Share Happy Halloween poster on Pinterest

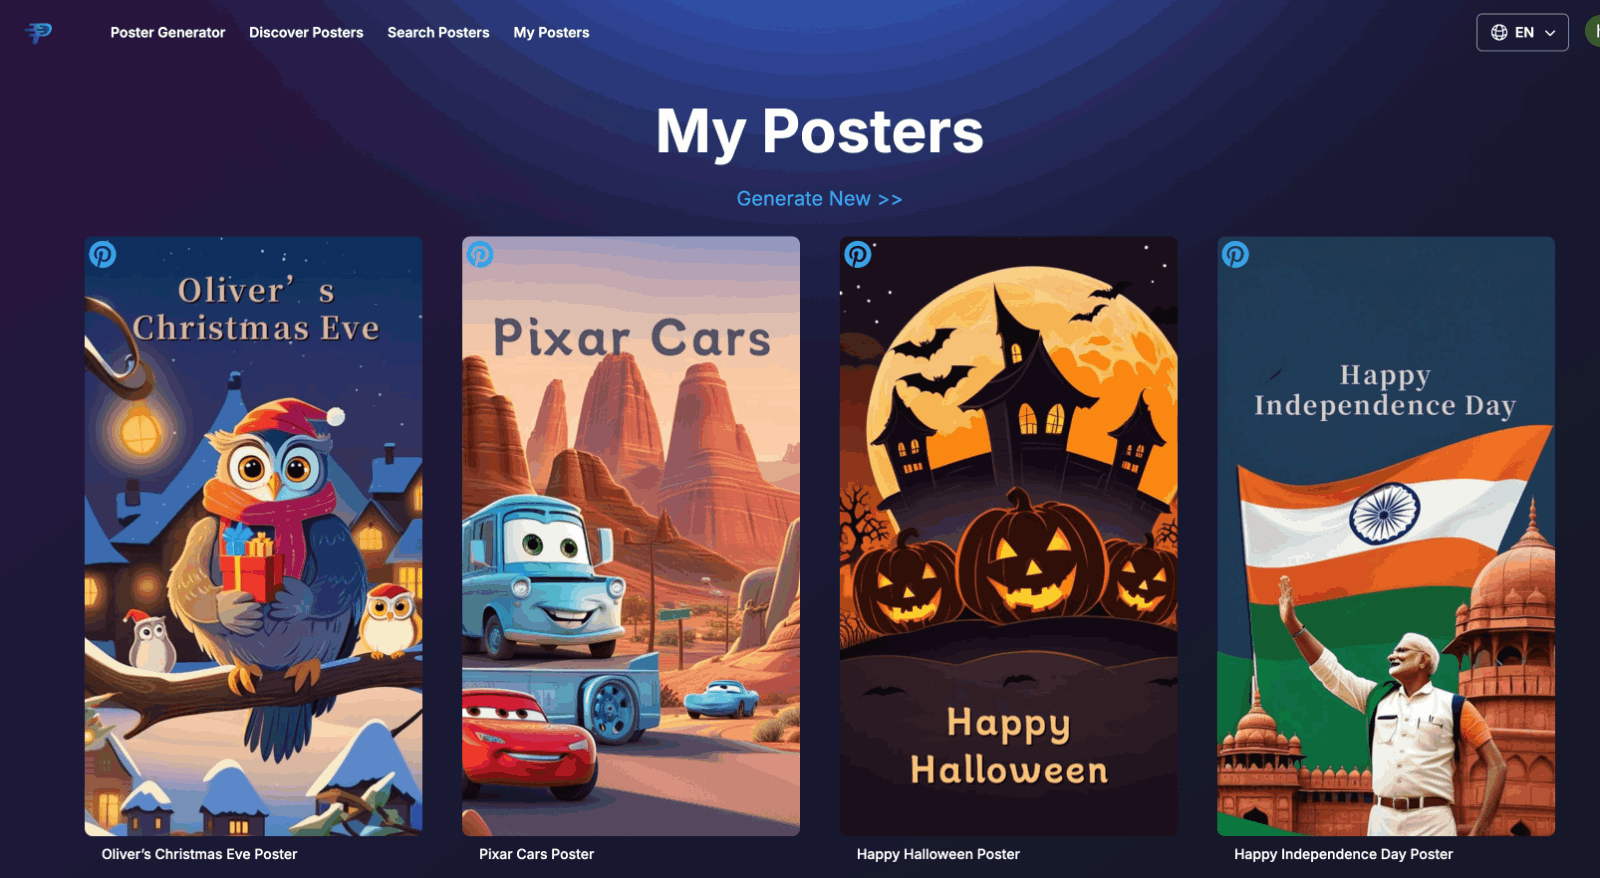[x=858, y=255]
